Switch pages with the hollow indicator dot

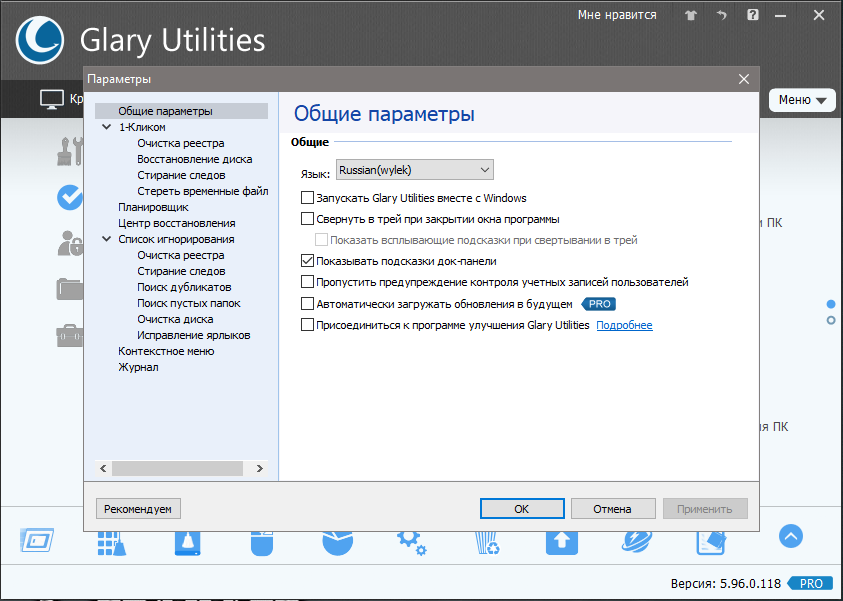coord(831,320)
